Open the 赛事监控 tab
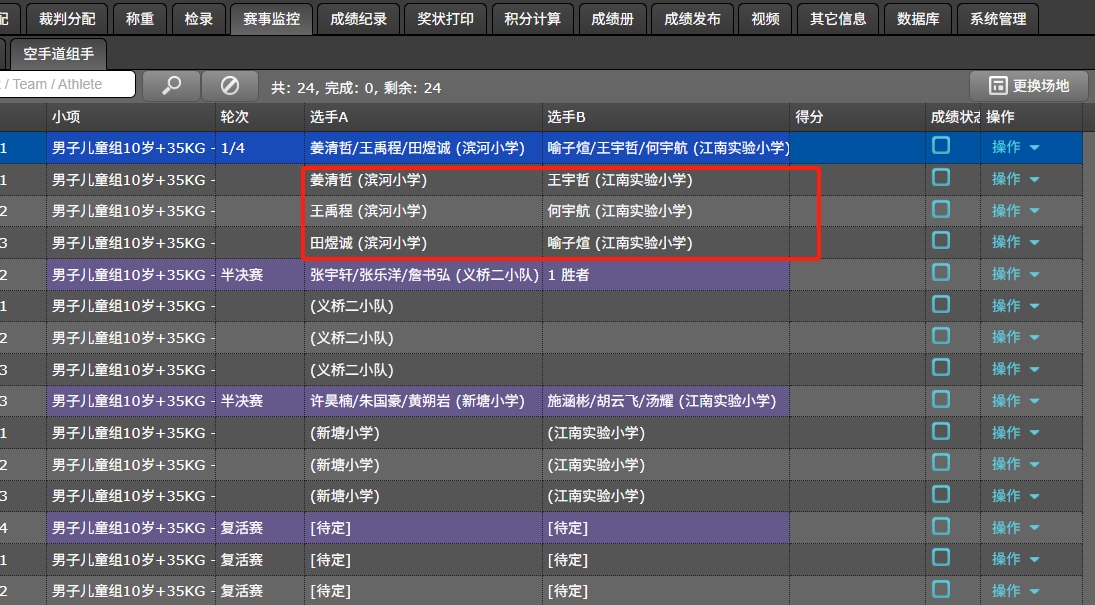Viewport: 1095px width, 605px height. tap(271, 19)
